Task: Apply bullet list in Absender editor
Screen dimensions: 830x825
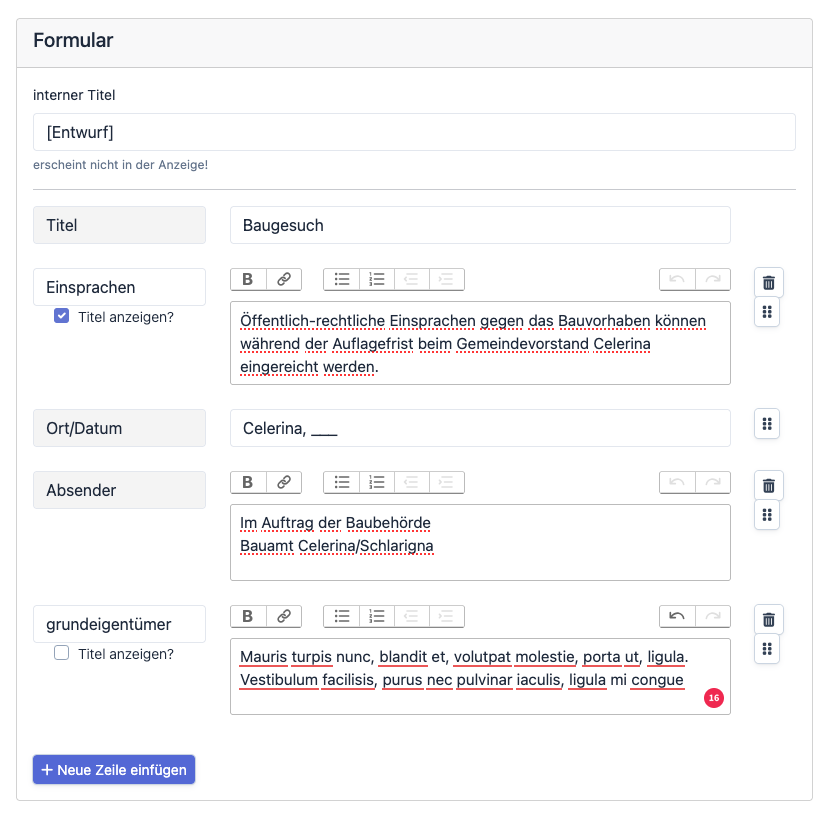Action: pos(342,483)
